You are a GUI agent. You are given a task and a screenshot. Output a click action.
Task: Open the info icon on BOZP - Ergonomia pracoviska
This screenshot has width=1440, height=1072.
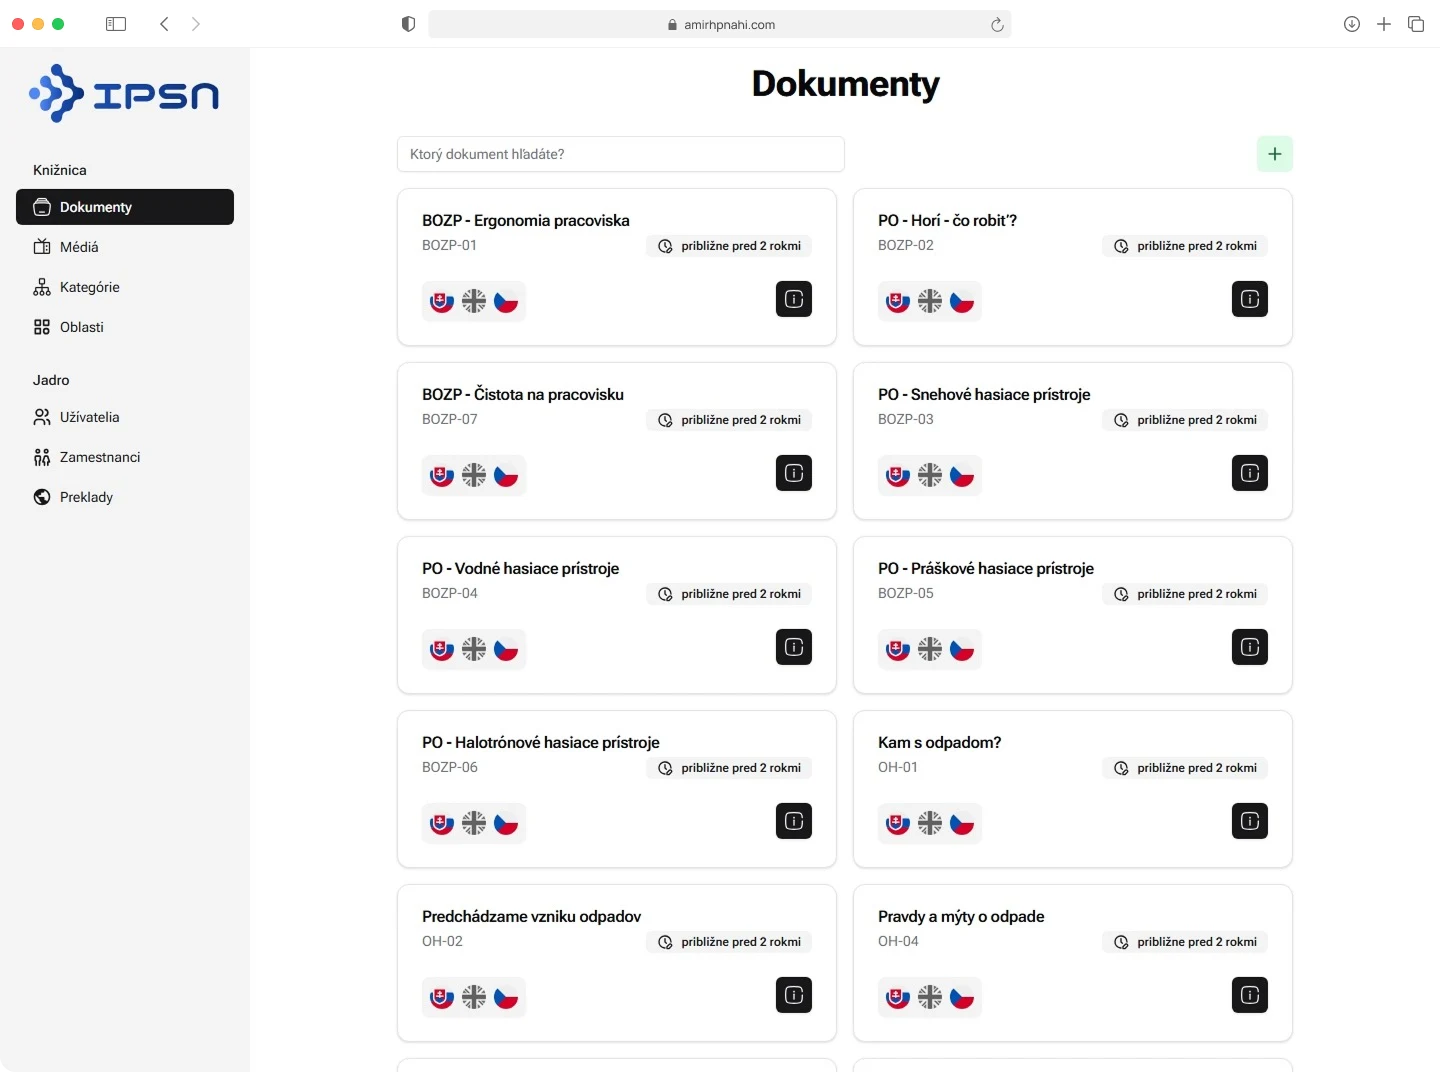(793, 299)
